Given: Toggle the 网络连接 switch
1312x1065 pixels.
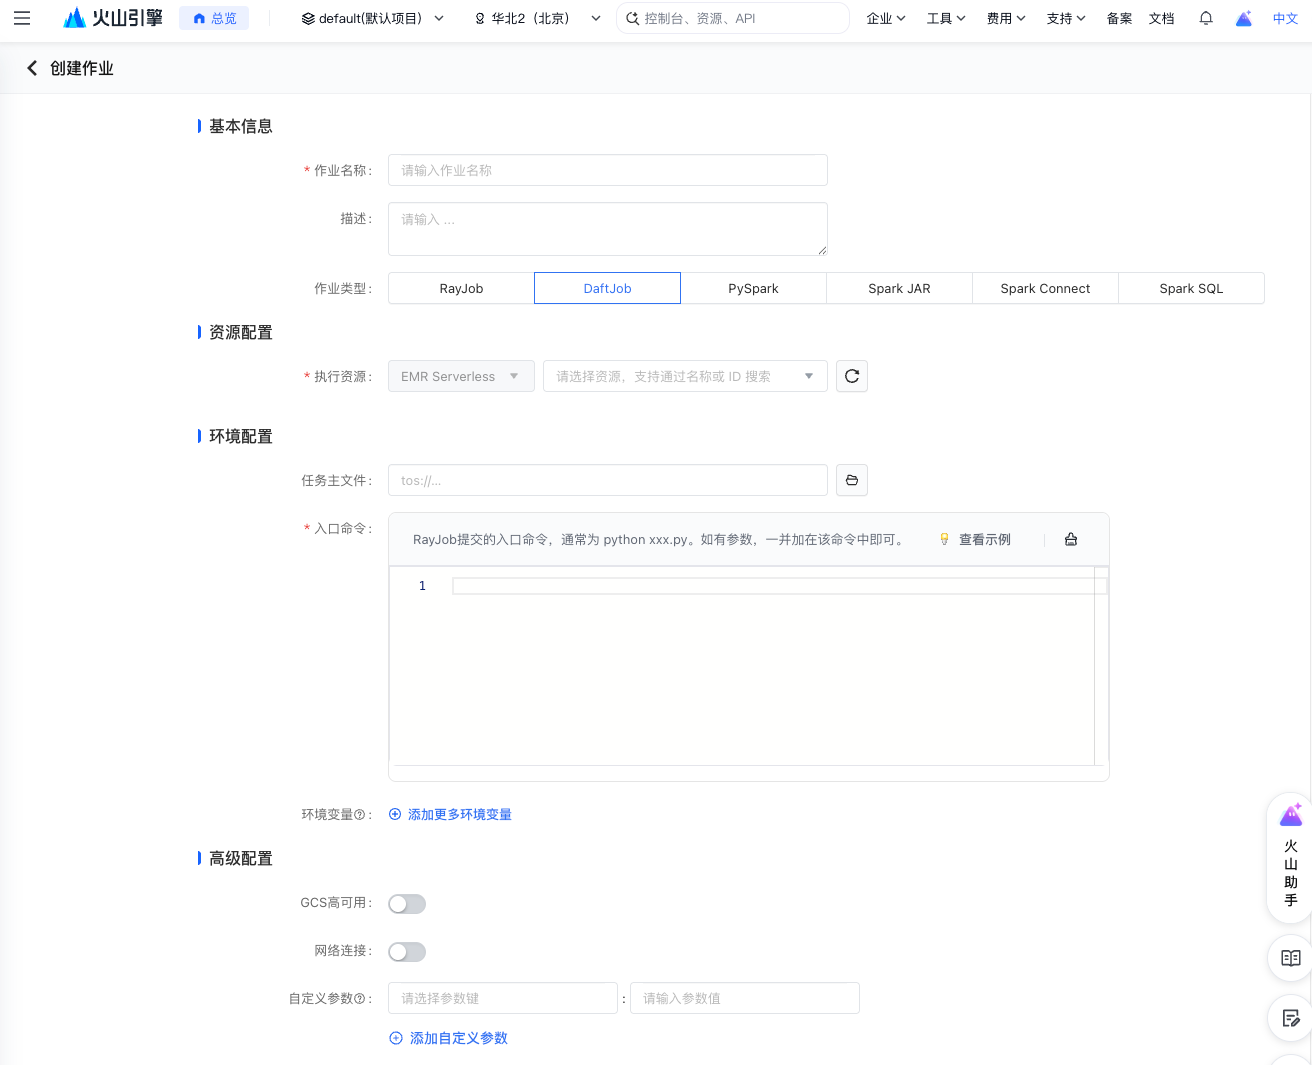Looking at the screenshot, I should pyautogui.click(x=407, y=952).
